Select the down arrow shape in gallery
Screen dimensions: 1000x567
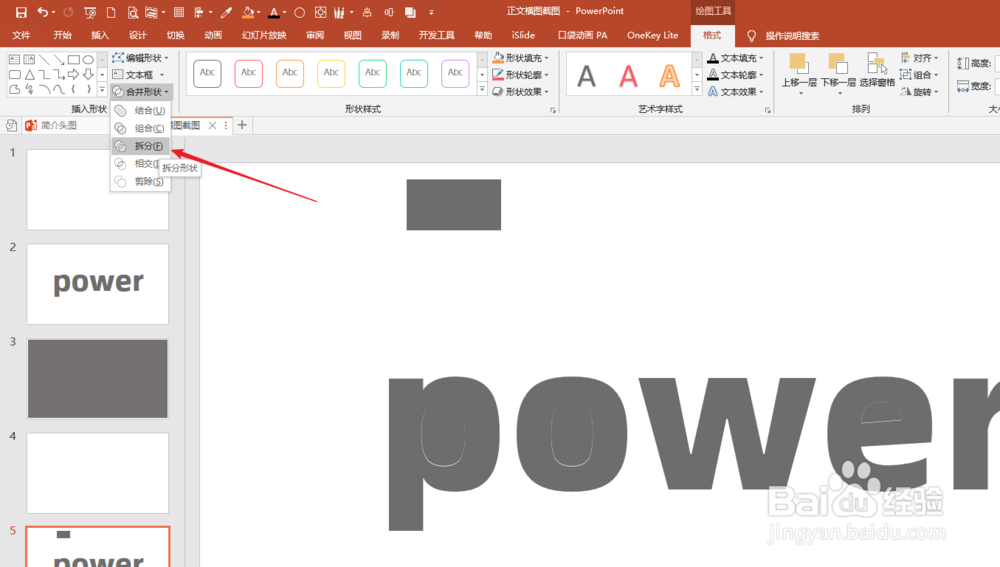(x=89, y=75)
